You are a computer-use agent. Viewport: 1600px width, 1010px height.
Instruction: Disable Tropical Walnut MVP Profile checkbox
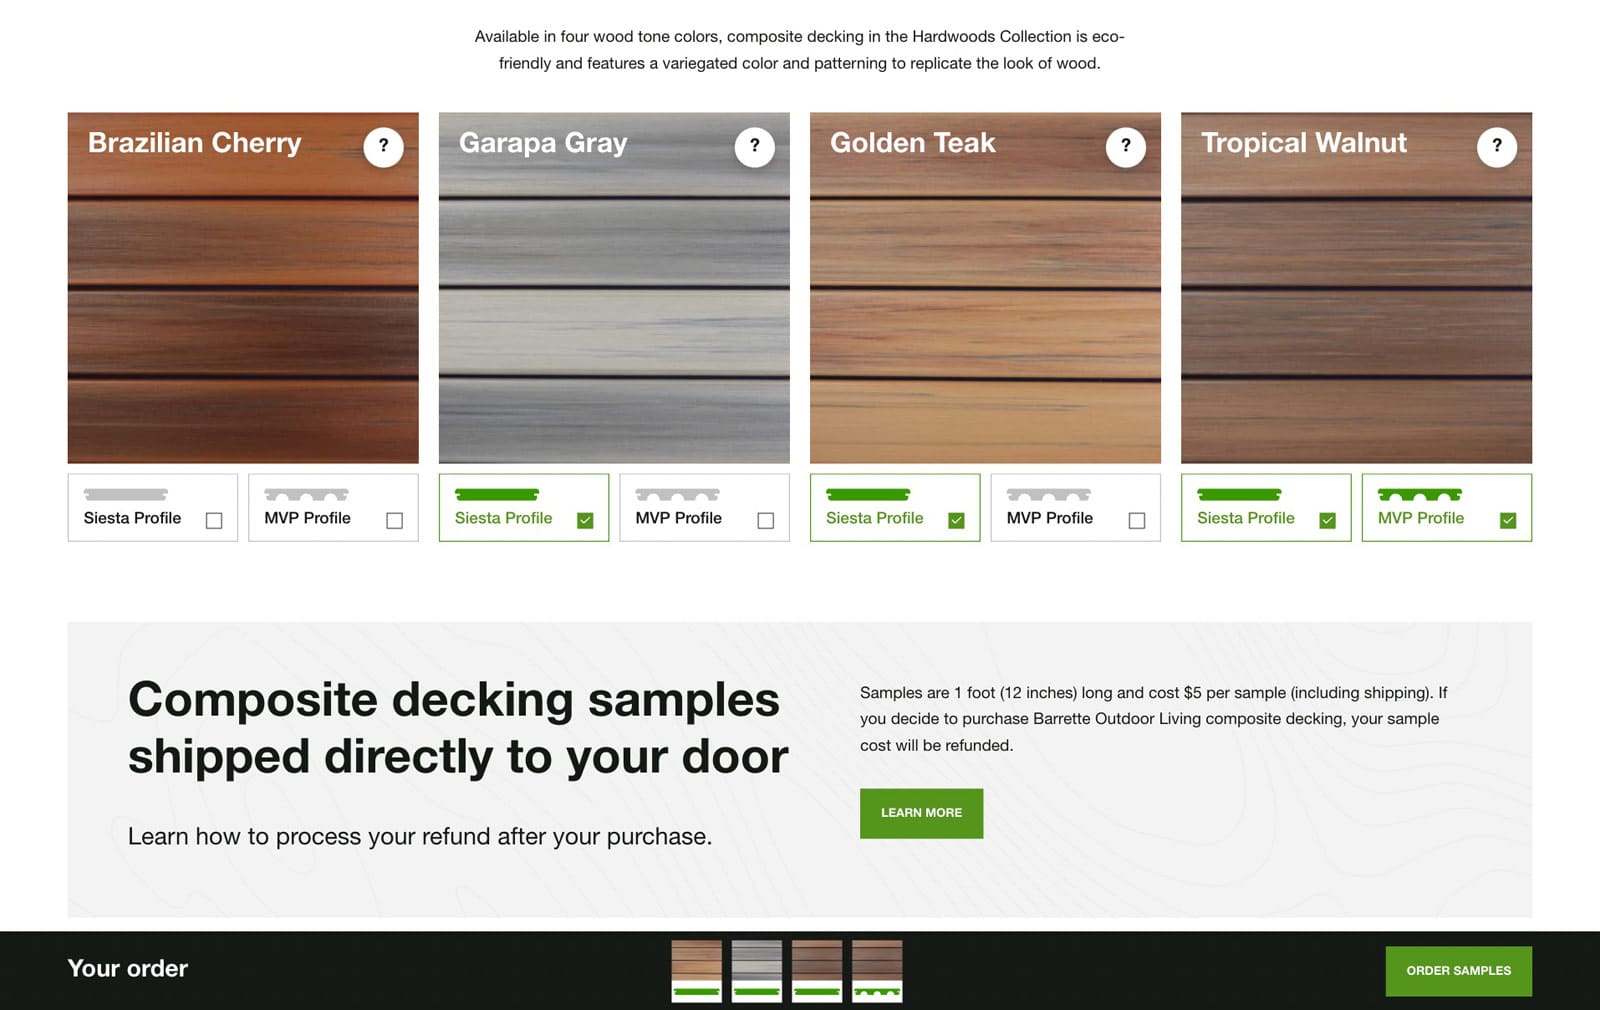pyautogui.click(x=1508, y=520)
